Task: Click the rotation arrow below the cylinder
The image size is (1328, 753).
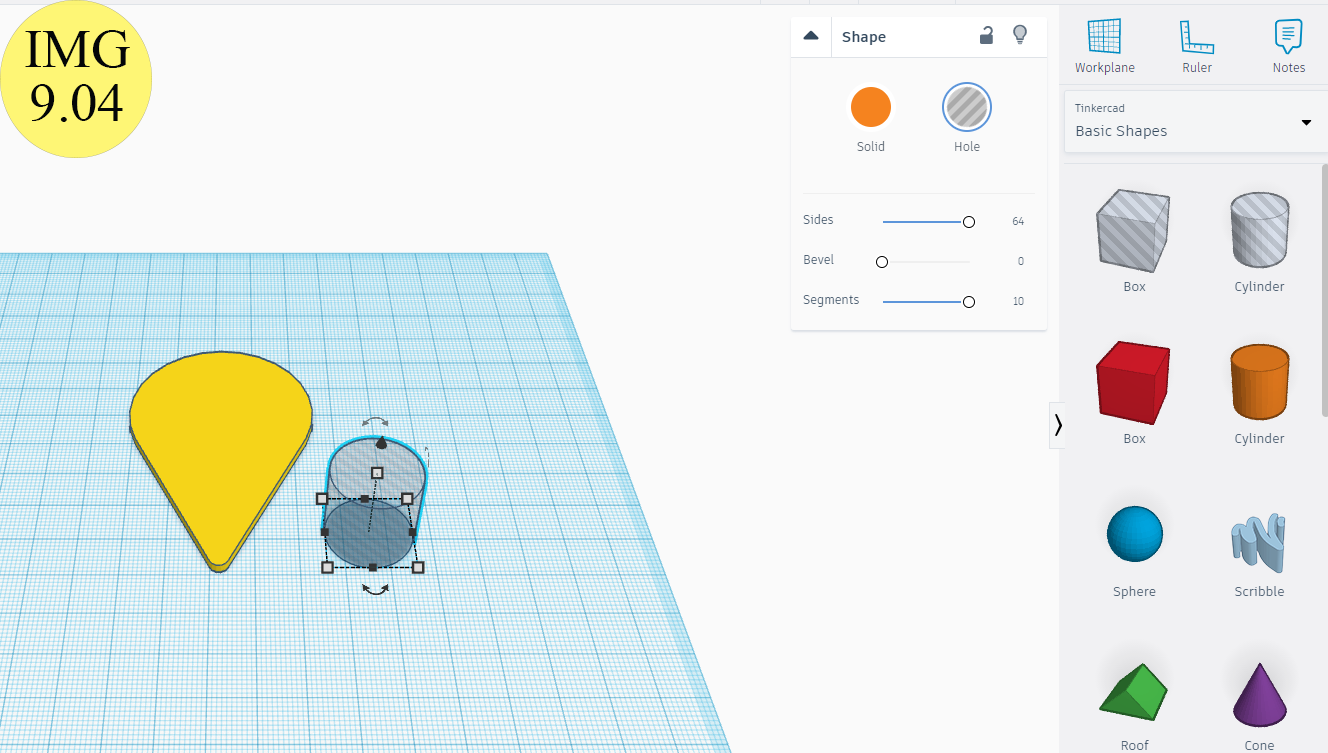Action: [x=375, y=590]
